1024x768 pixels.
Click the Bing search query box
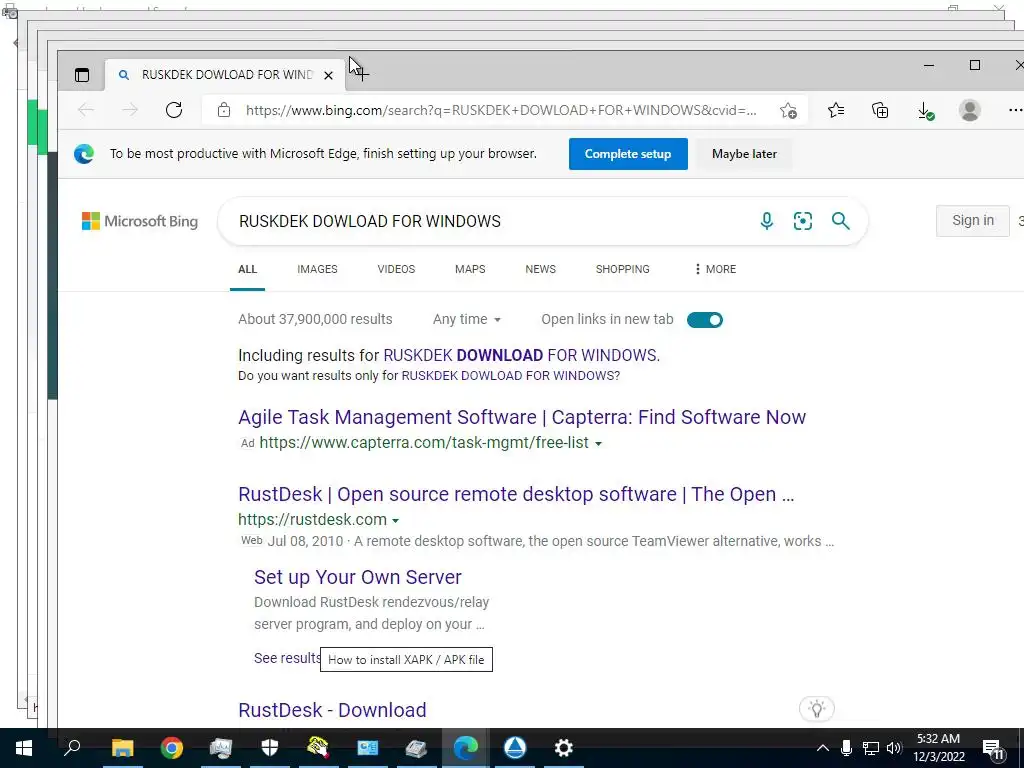tap(490, 221)
